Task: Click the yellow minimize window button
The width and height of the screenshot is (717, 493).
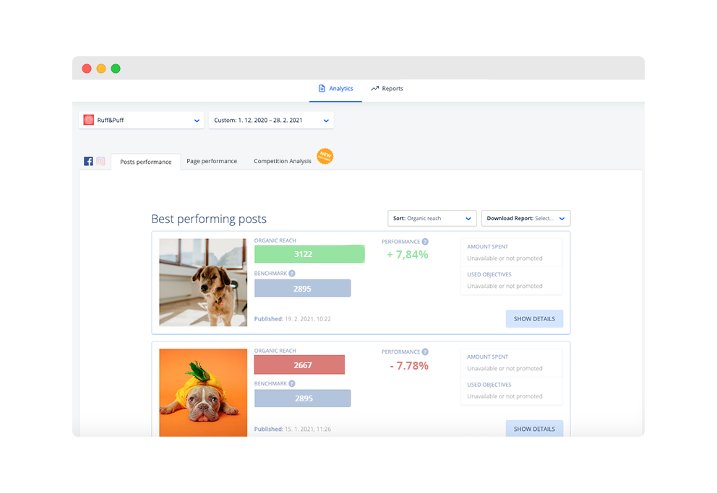Action: 101,69
